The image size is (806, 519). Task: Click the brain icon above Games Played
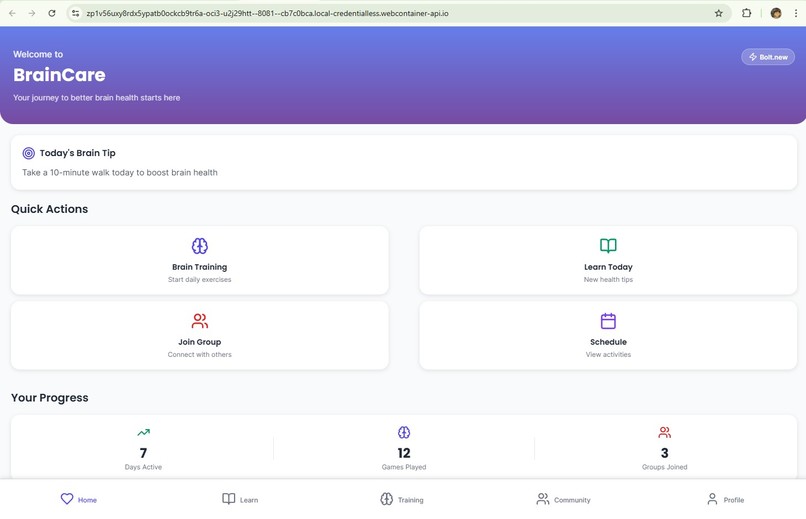point(404,433)
